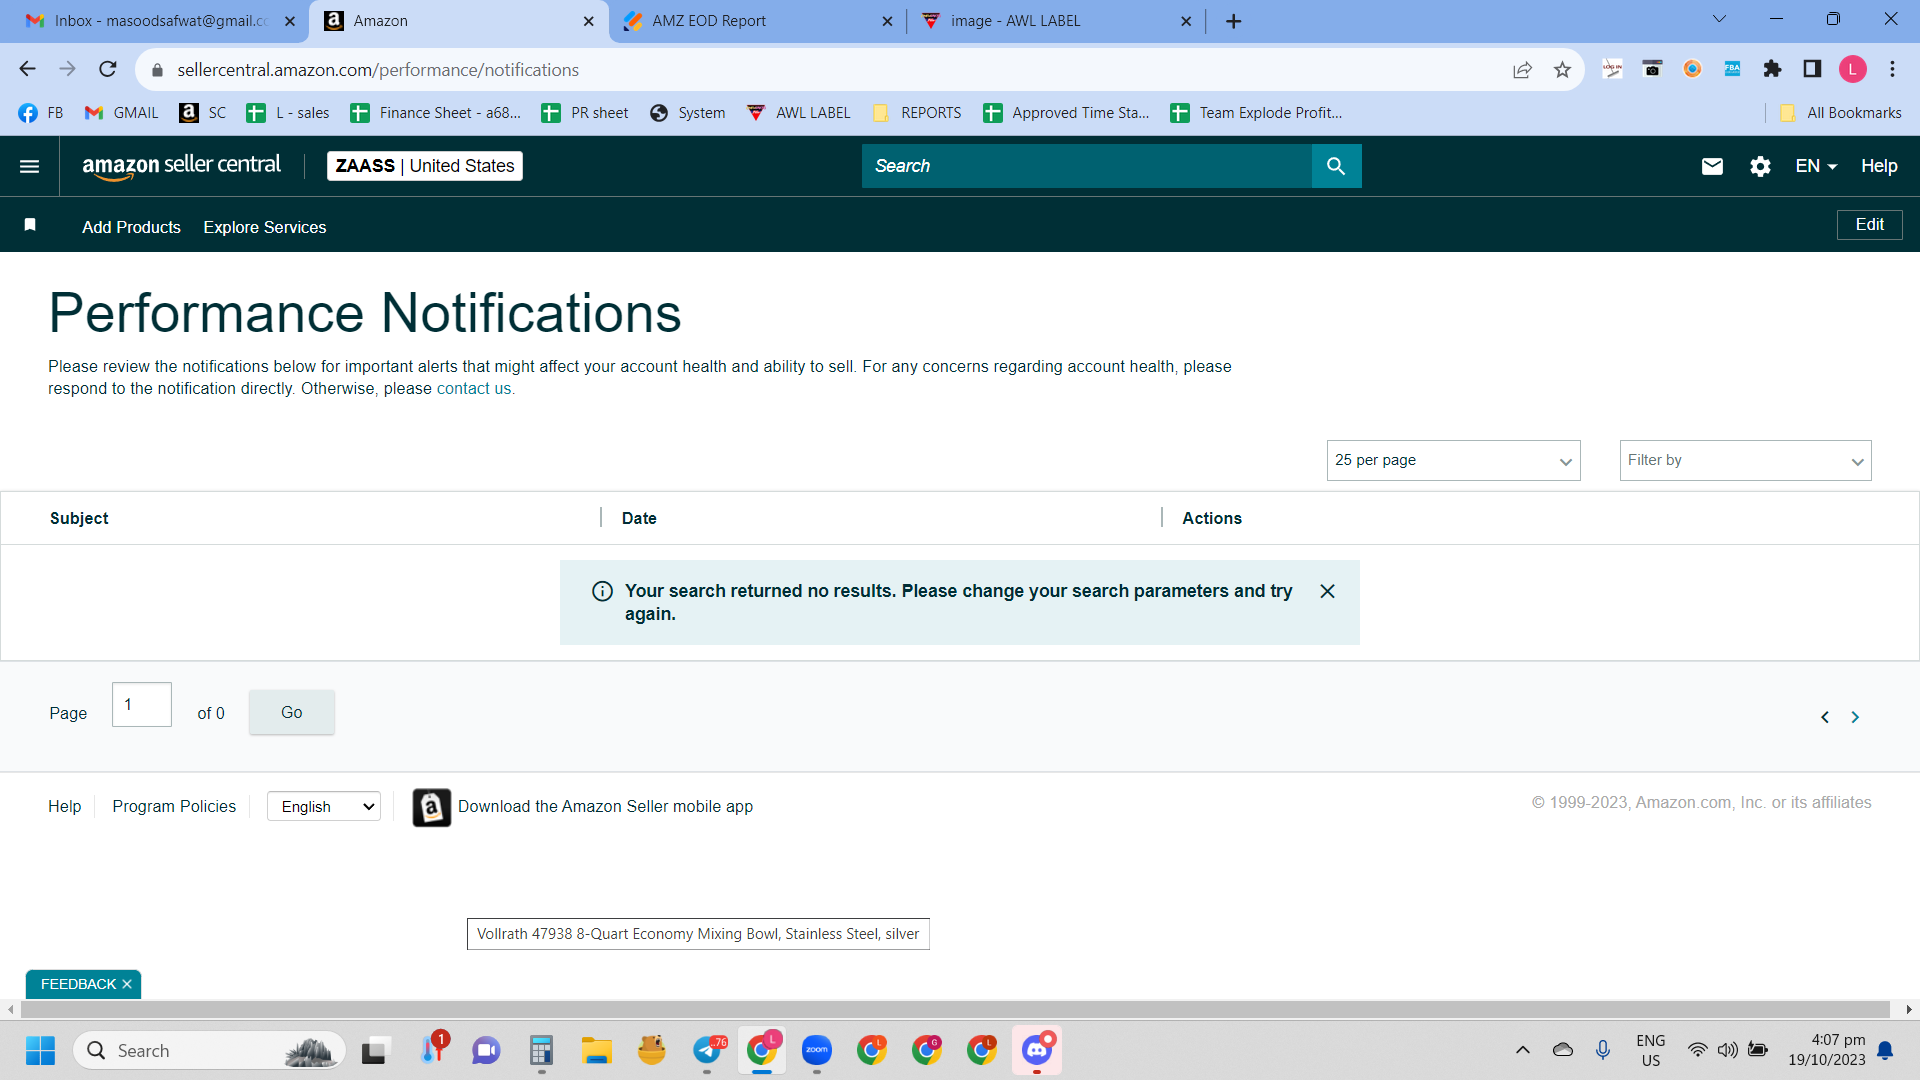The height and width of the screenshot is (1080, 1920).
Task: Open Explore Services menu item
Action: tap(265, 228)
